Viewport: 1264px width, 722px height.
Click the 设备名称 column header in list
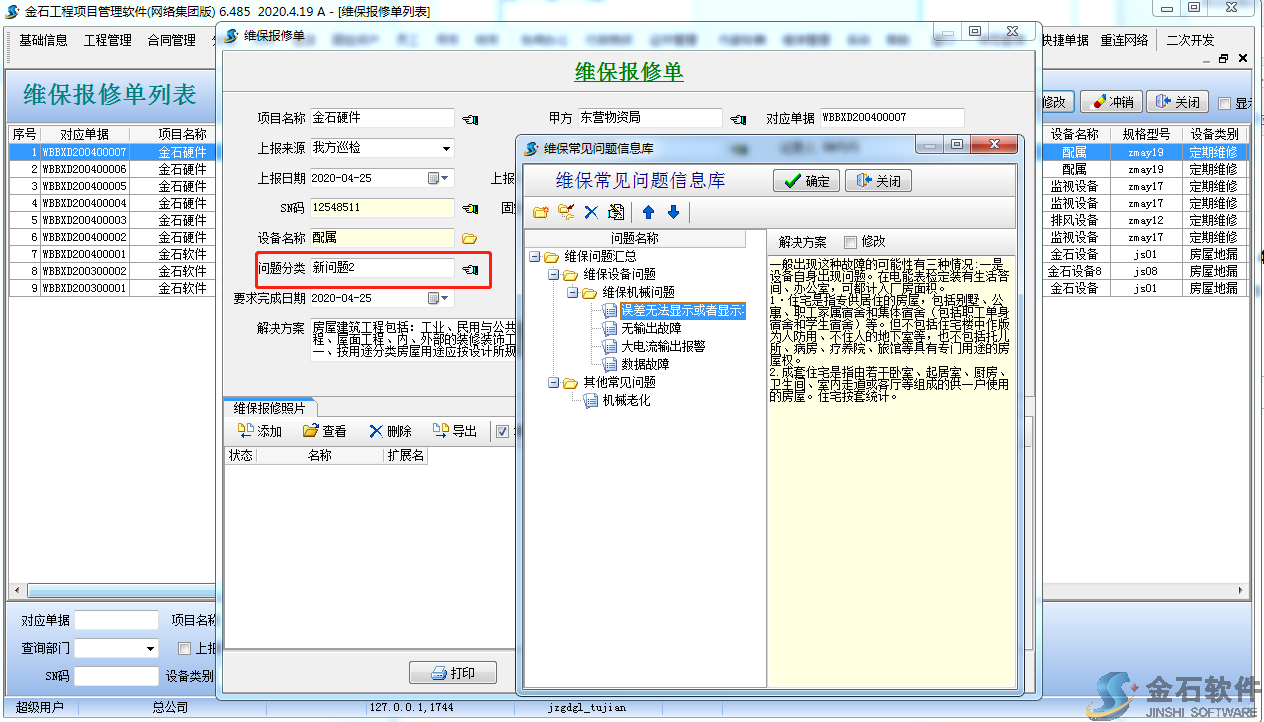pos(1075,134)
